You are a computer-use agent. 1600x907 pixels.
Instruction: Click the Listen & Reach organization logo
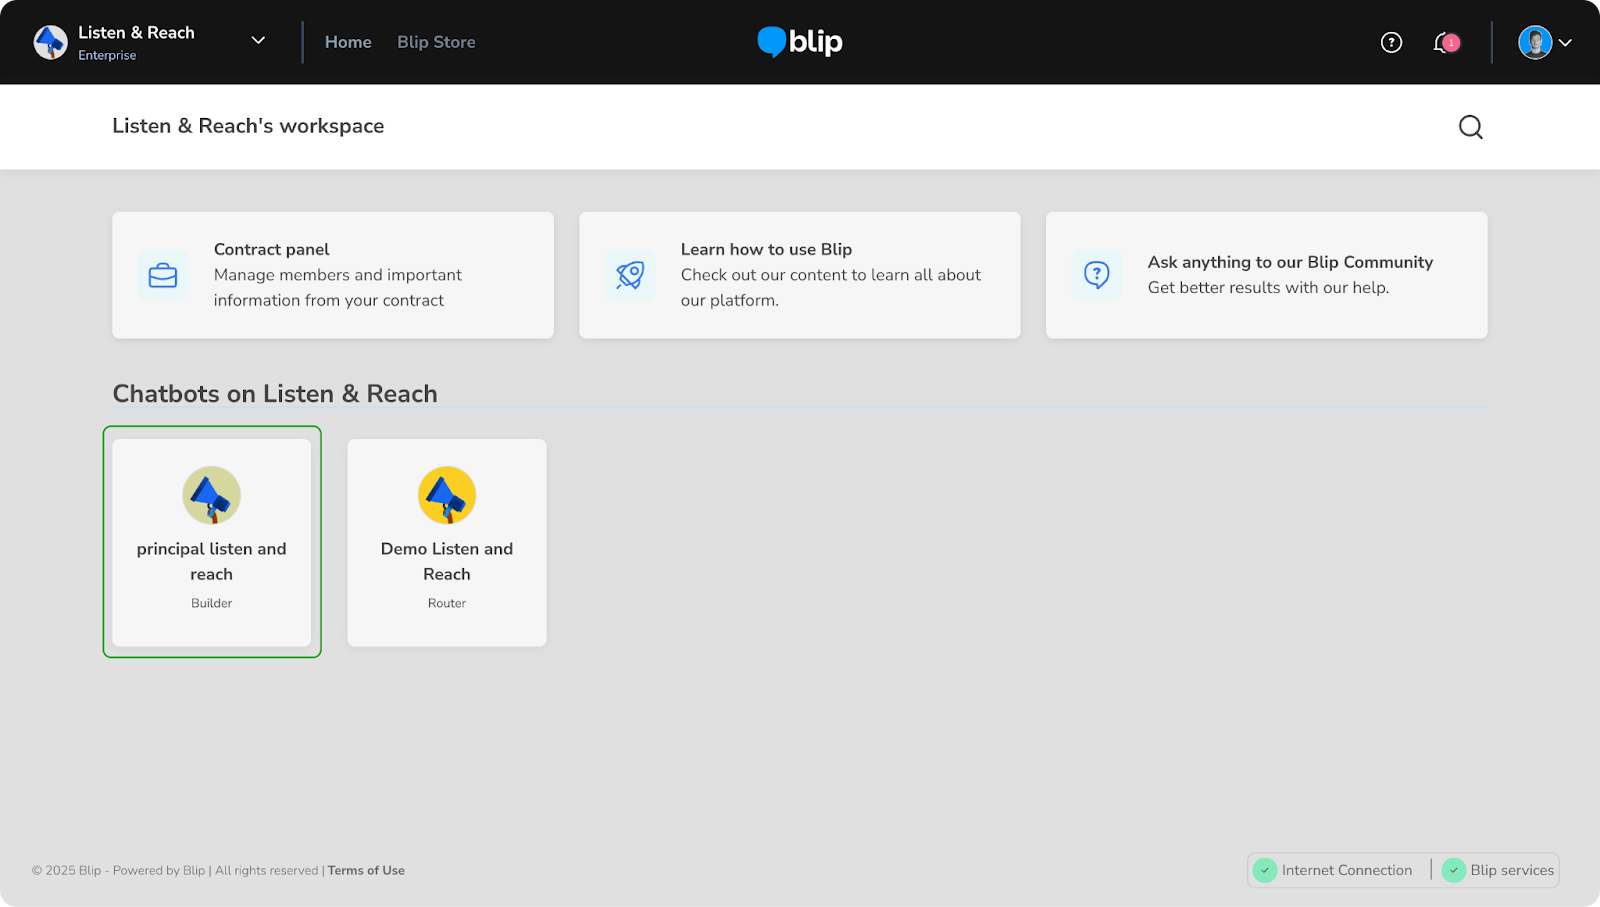[50, 42]
